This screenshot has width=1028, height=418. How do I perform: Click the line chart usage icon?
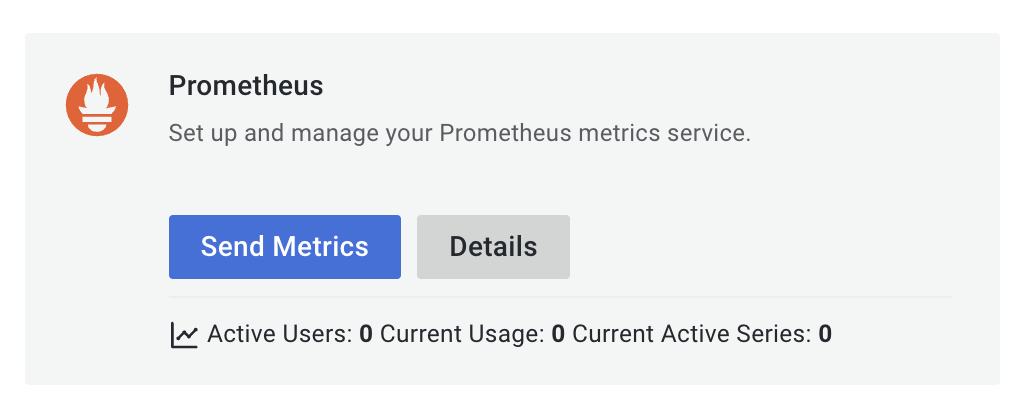tap(184, 335)
